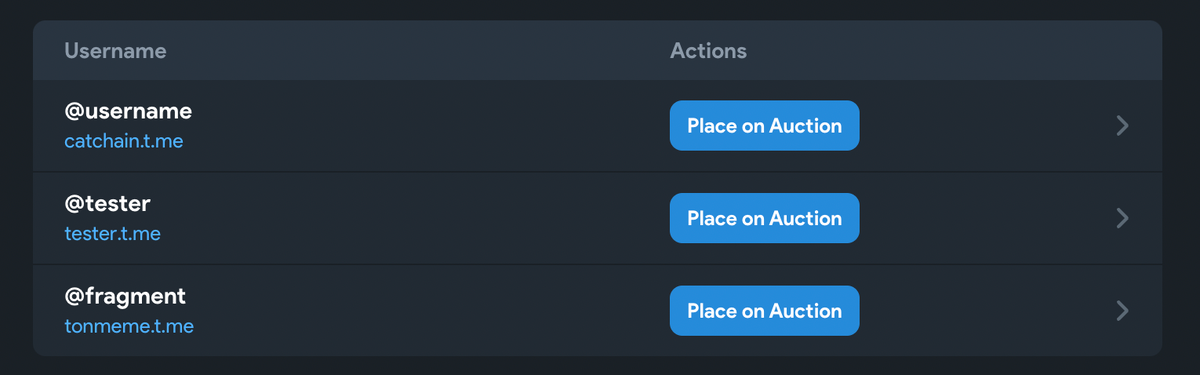Open the tonmeme.t.me link
The height and width of the screenshot is (375, 1200).
point(129,326)
